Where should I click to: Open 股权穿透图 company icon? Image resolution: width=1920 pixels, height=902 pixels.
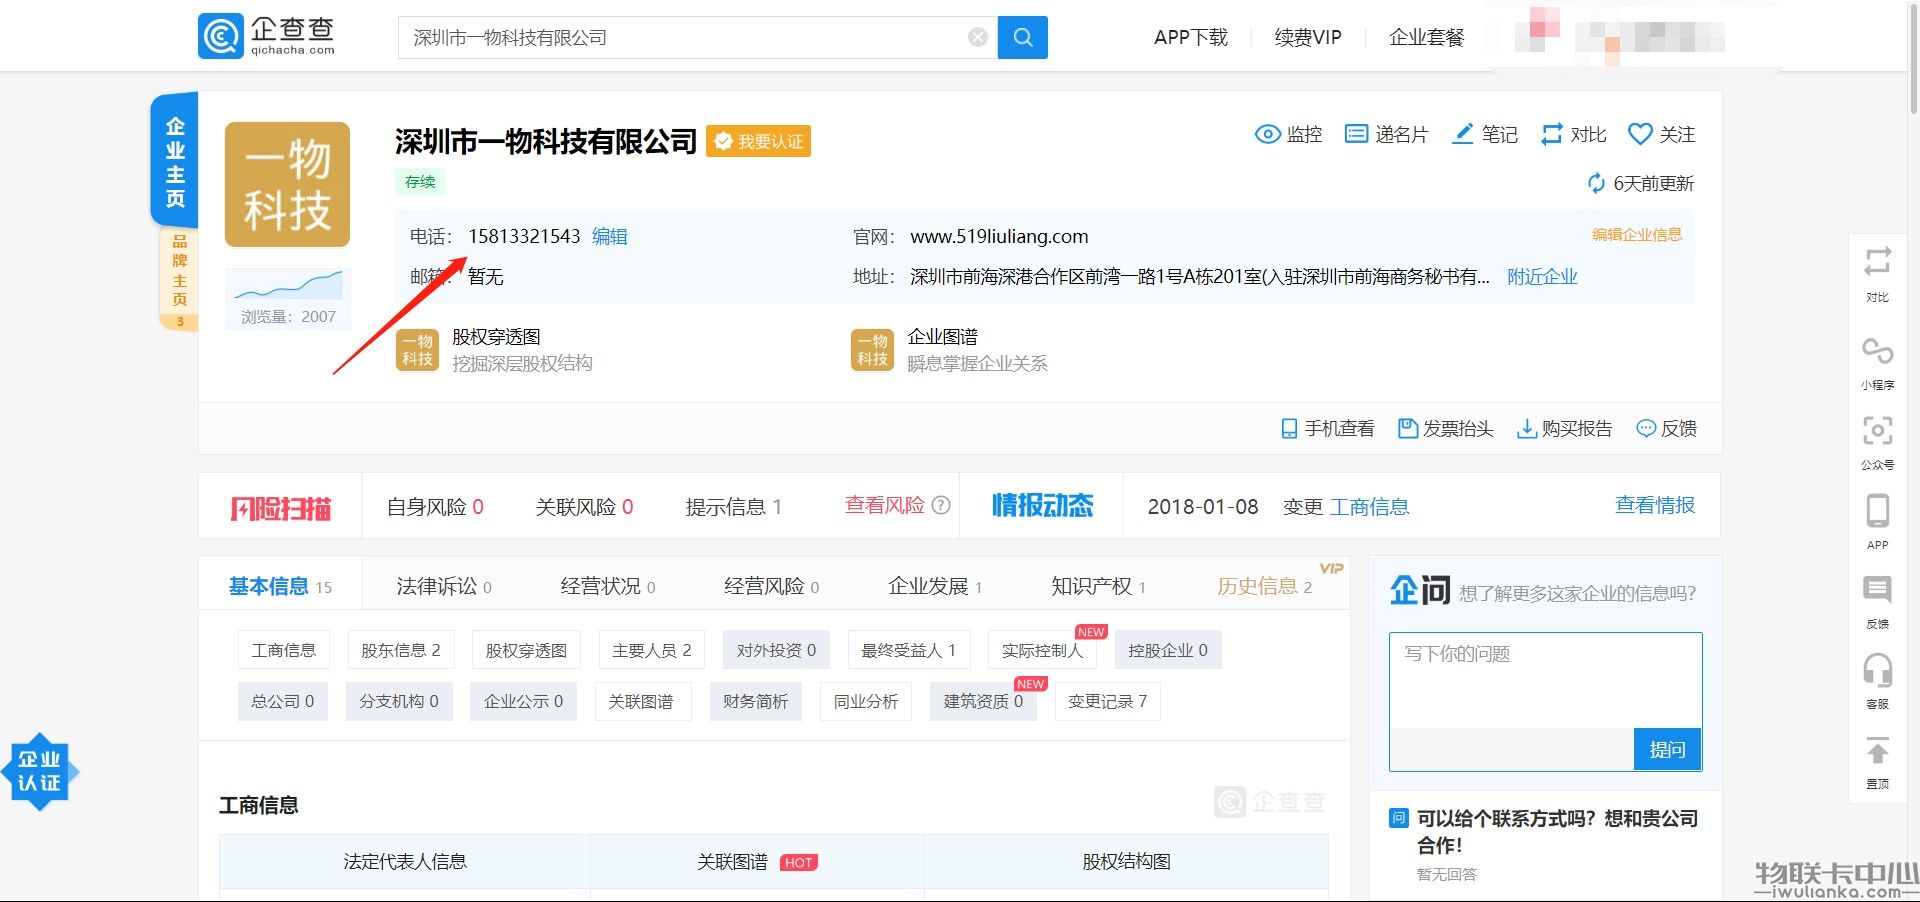click(x=417, y=350)
